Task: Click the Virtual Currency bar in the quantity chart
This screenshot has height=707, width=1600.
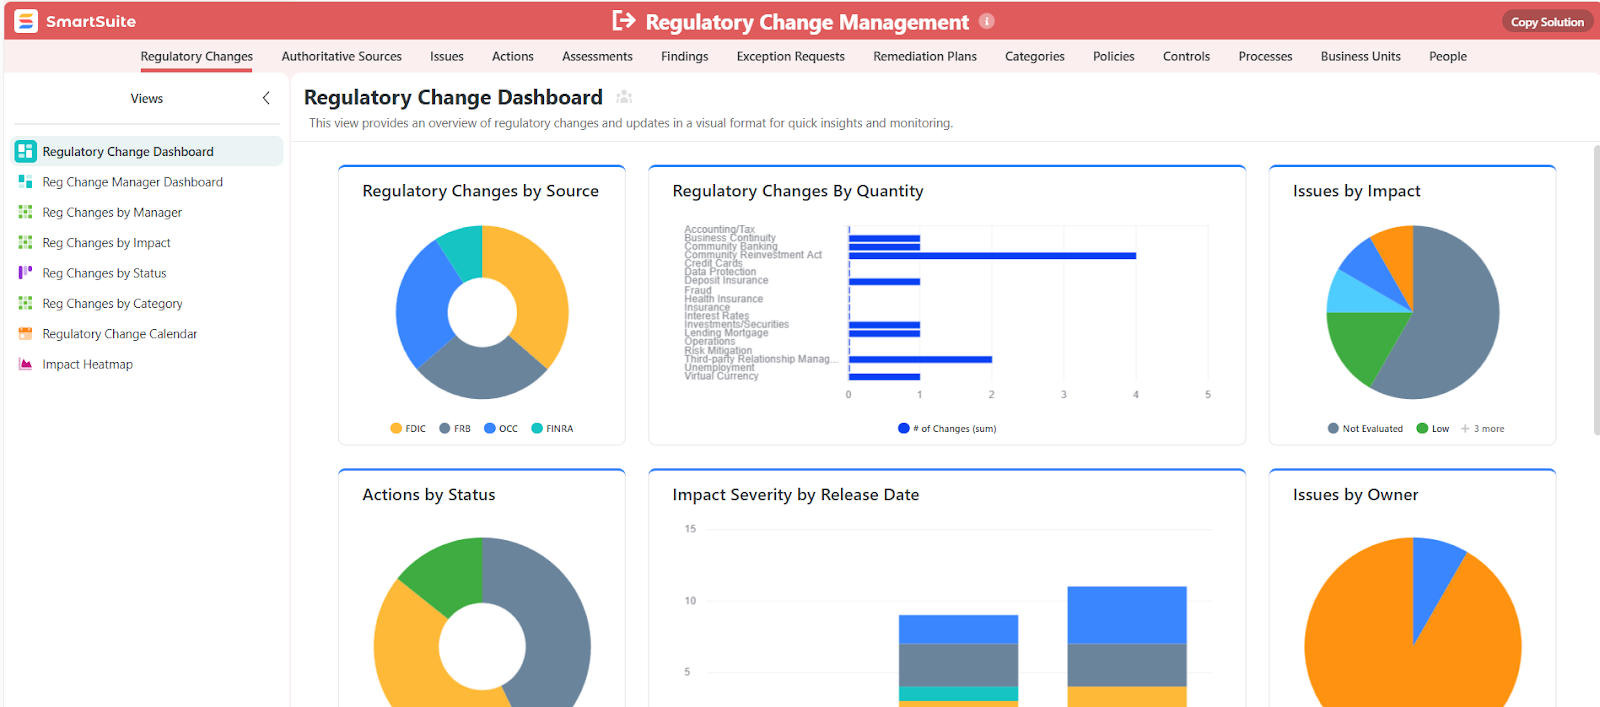Action: pyautogui.click(x=884, y=377)
